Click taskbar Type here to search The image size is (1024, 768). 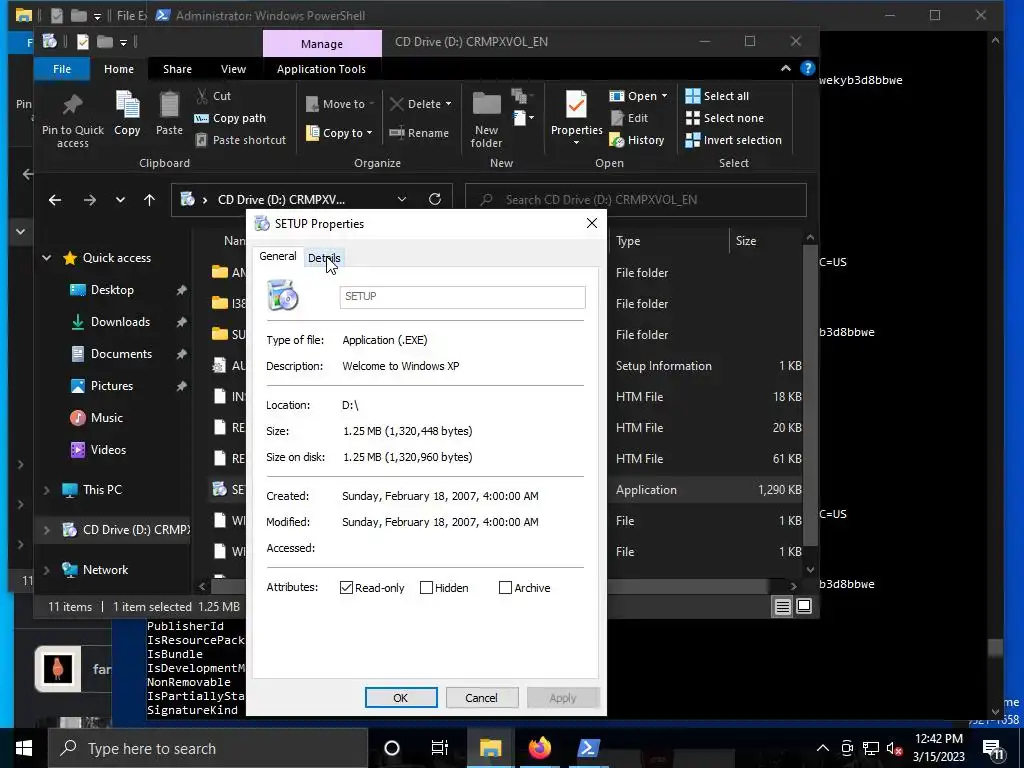coord(208,748)
